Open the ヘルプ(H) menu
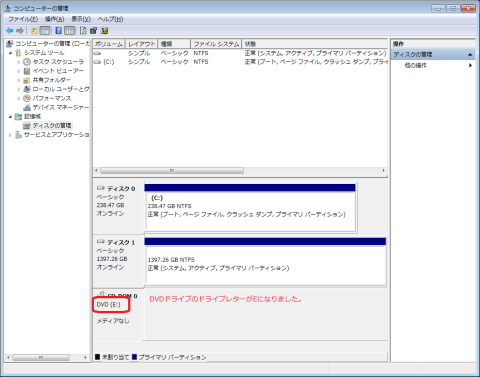 point(110,19)
